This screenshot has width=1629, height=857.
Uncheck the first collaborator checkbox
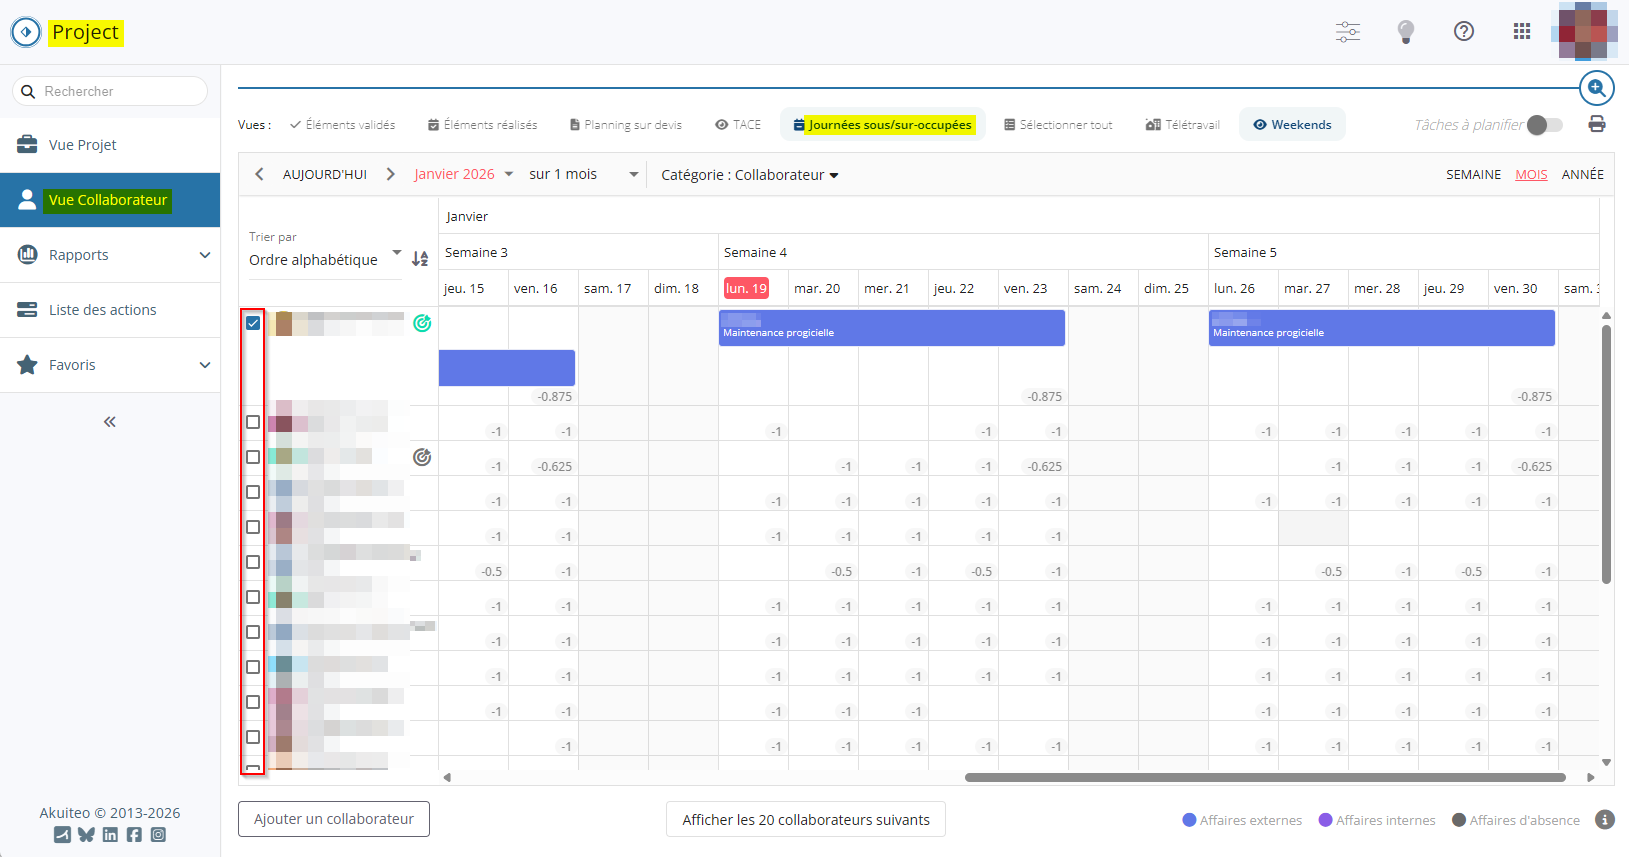[x=253, y=323]
